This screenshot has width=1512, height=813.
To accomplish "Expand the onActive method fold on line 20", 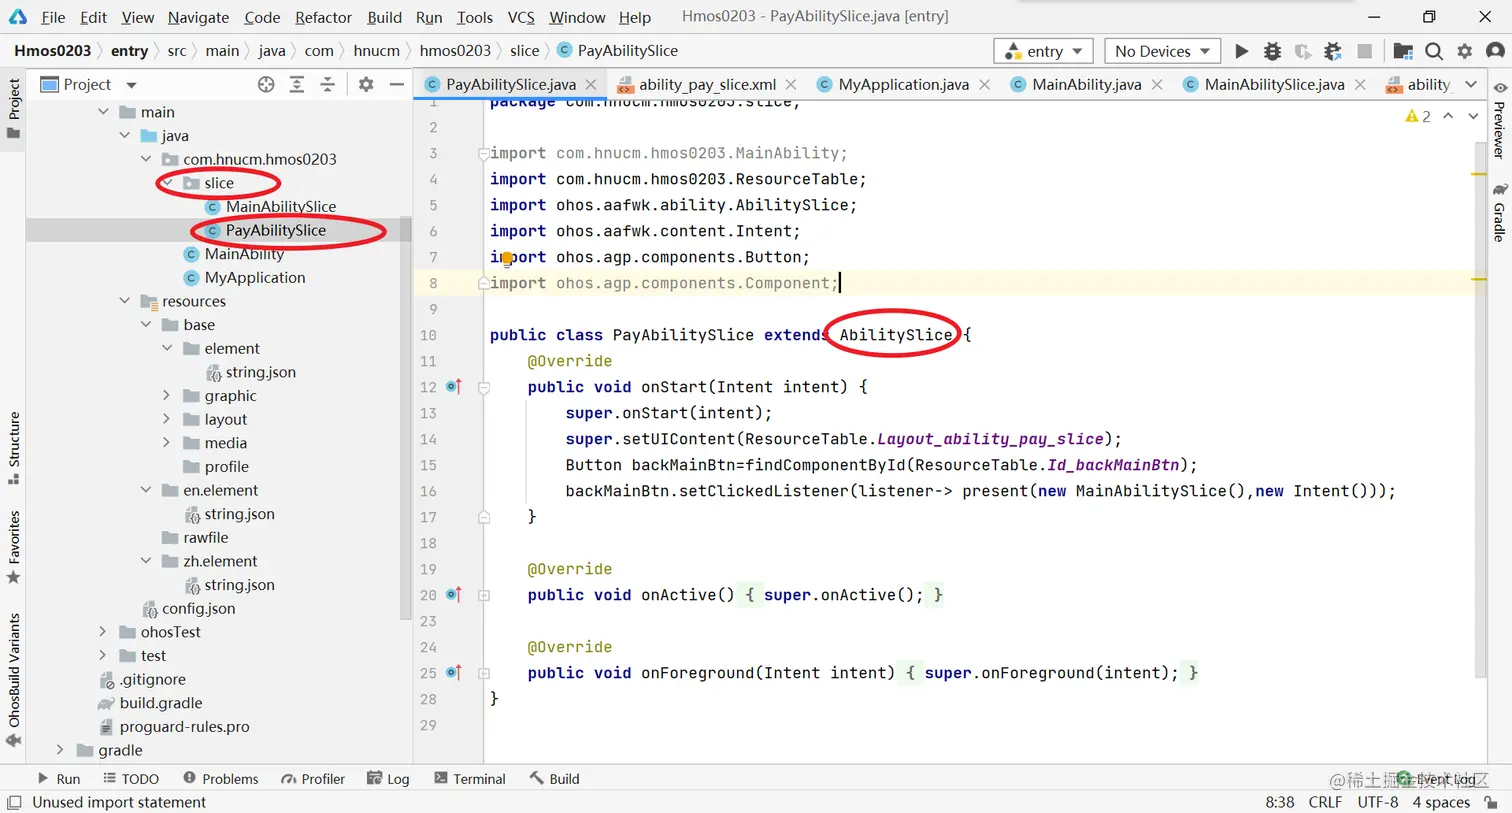I will pos(484,595).
